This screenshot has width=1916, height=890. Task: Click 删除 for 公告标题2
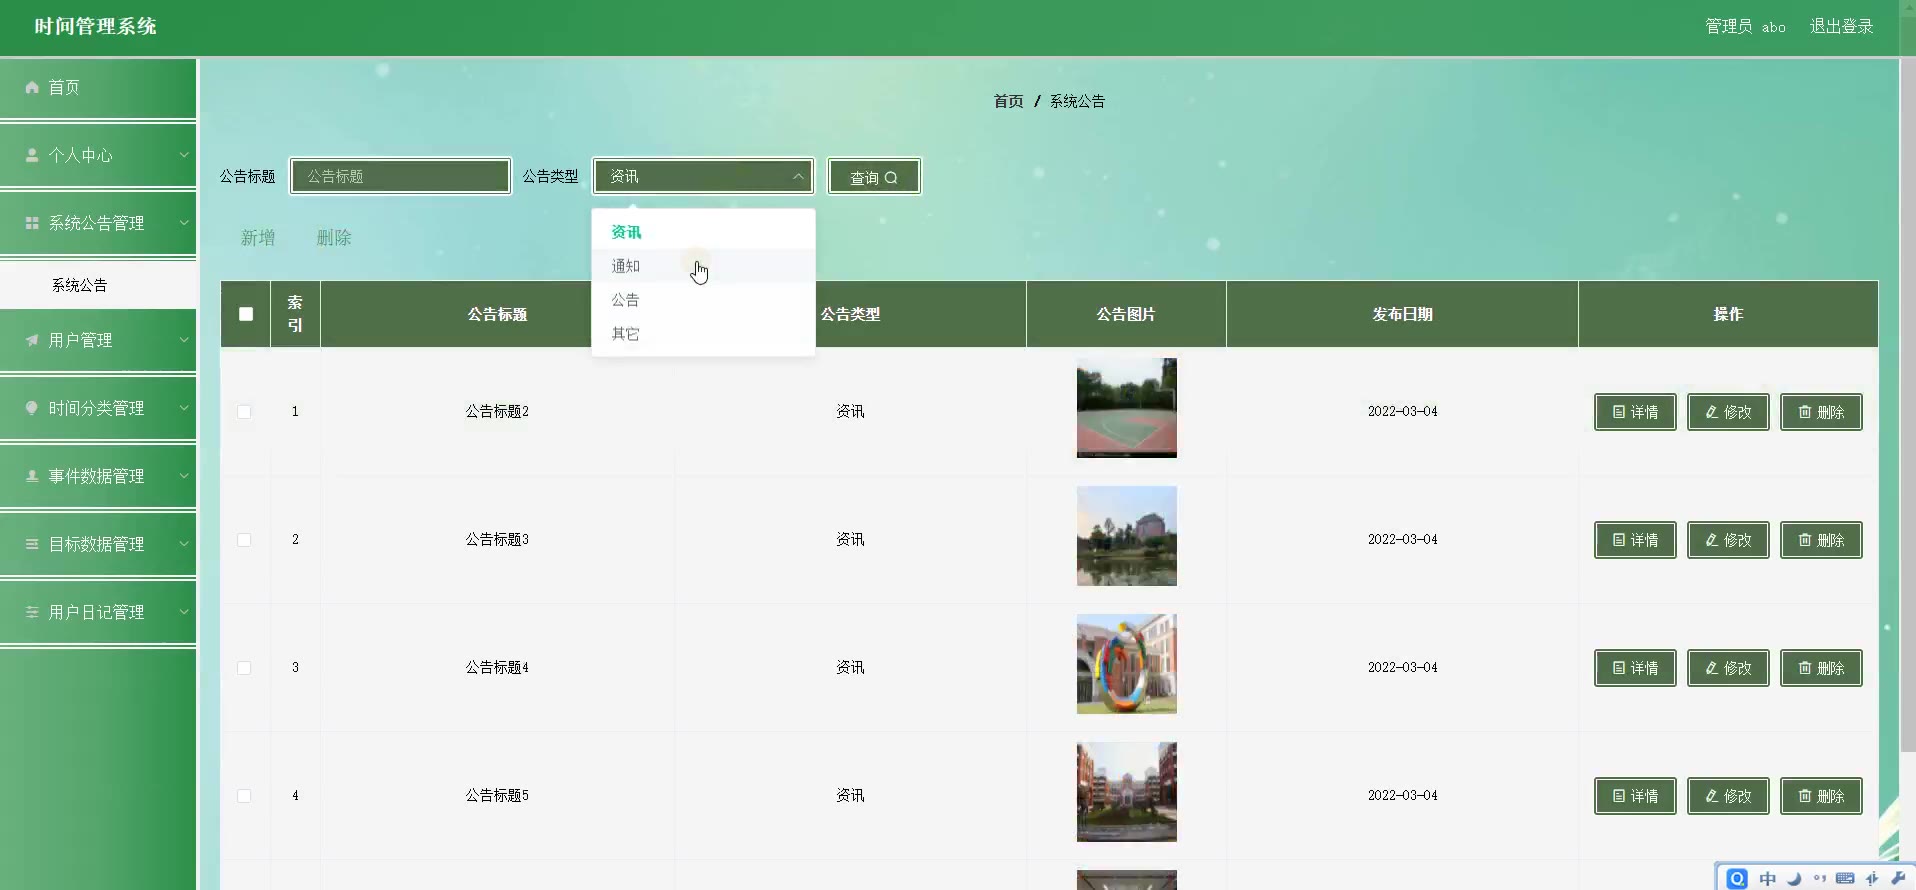pos(1821,412)
